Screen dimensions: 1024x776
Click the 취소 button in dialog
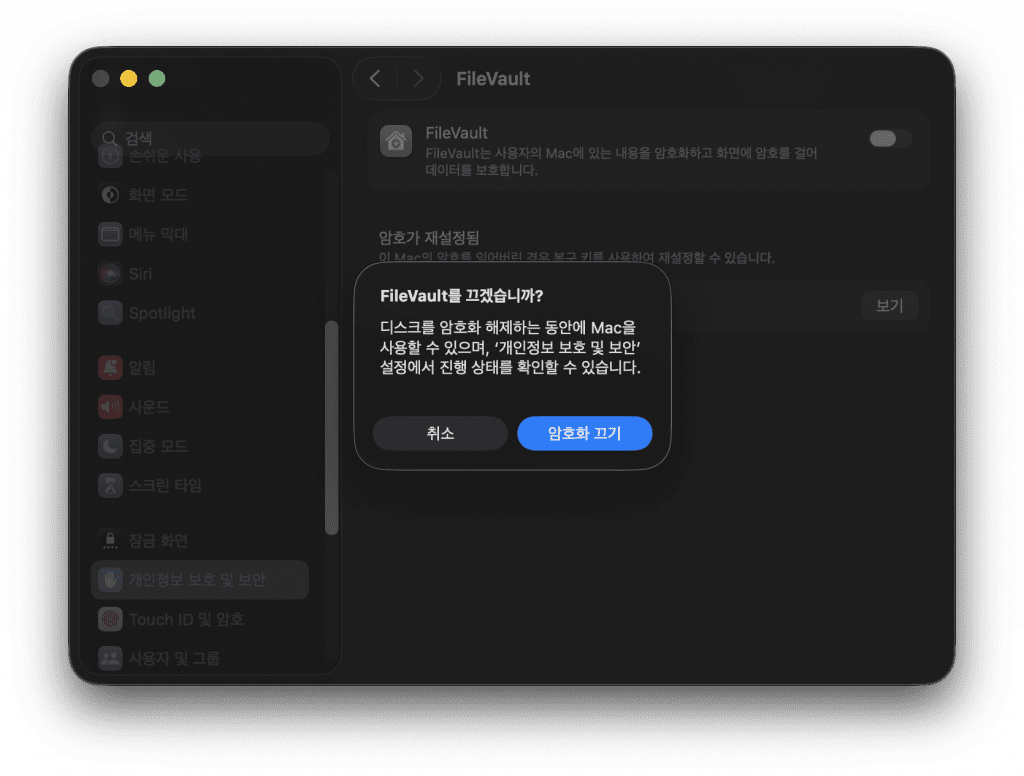pos(440,434)
